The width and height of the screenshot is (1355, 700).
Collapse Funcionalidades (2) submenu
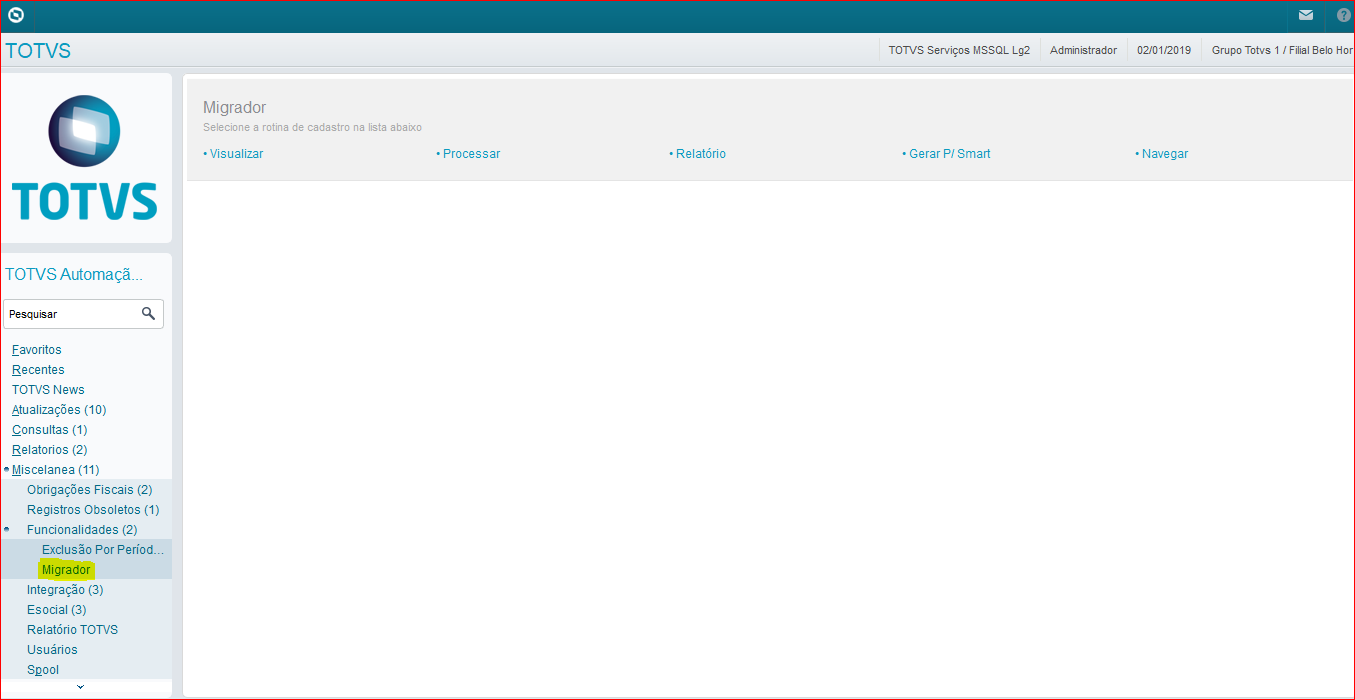point(82,530)
